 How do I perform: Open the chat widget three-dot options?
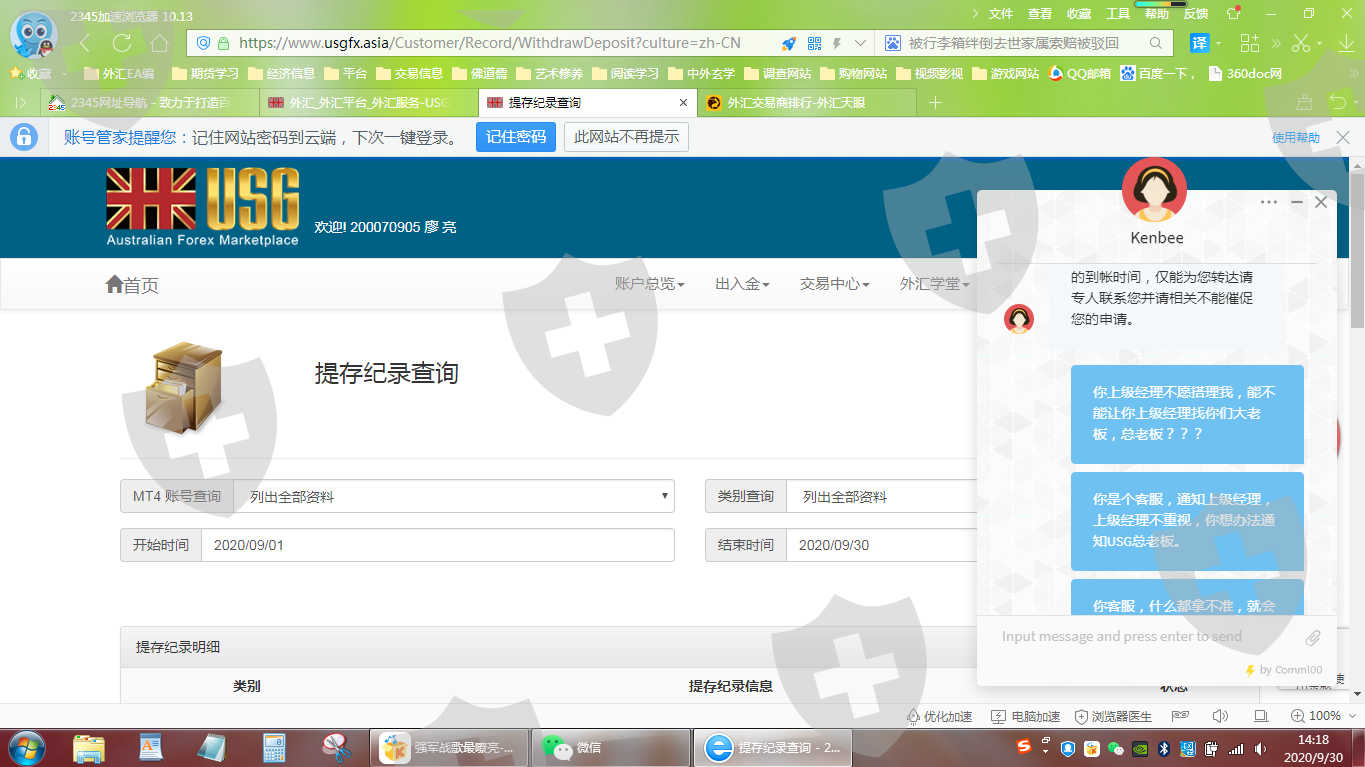[x=1269, y=202]
